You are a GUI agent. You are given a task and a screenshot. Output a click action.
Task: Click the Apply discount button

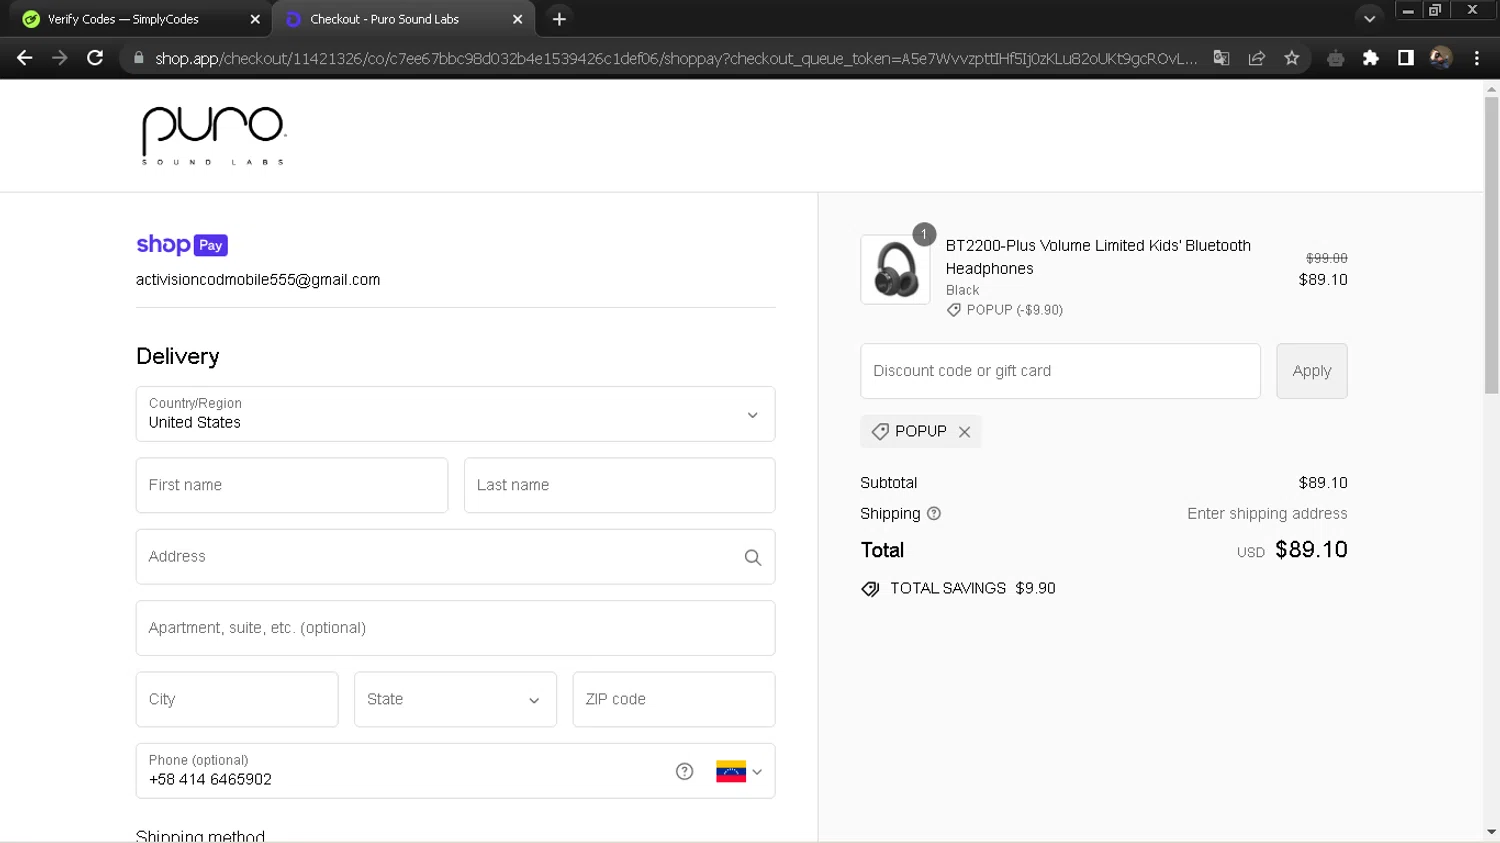[1311, 371]
